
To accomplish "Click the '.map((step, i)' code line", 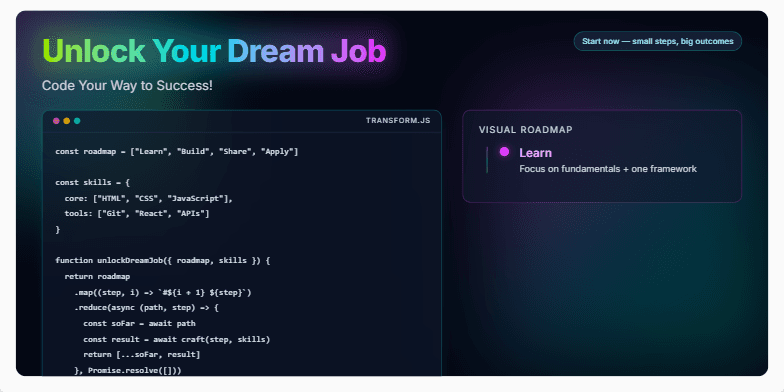I will pos(162,292).
